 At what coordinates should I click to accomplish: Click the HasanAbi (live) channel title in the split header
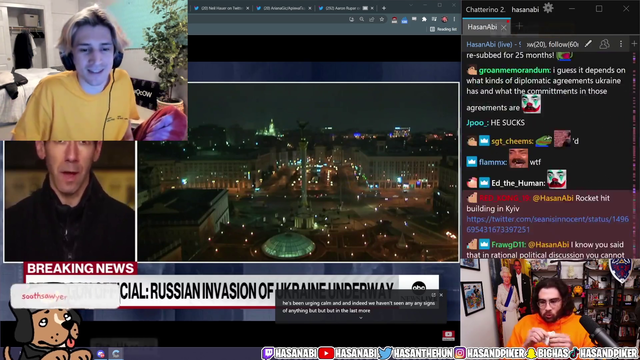[x=494, y=44]
